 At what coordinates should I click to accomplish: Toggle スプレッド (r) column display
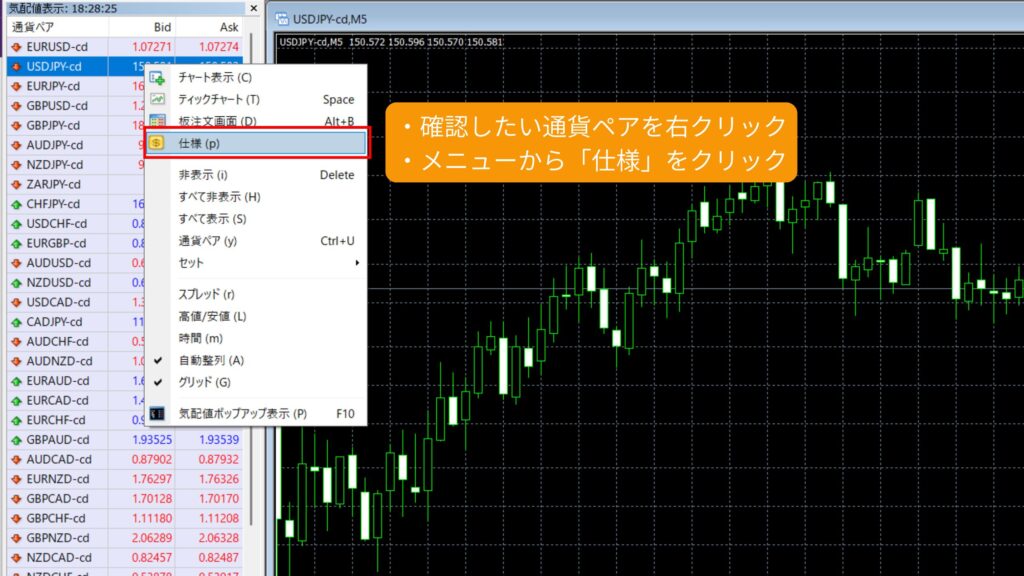click(x=206, y=294)
